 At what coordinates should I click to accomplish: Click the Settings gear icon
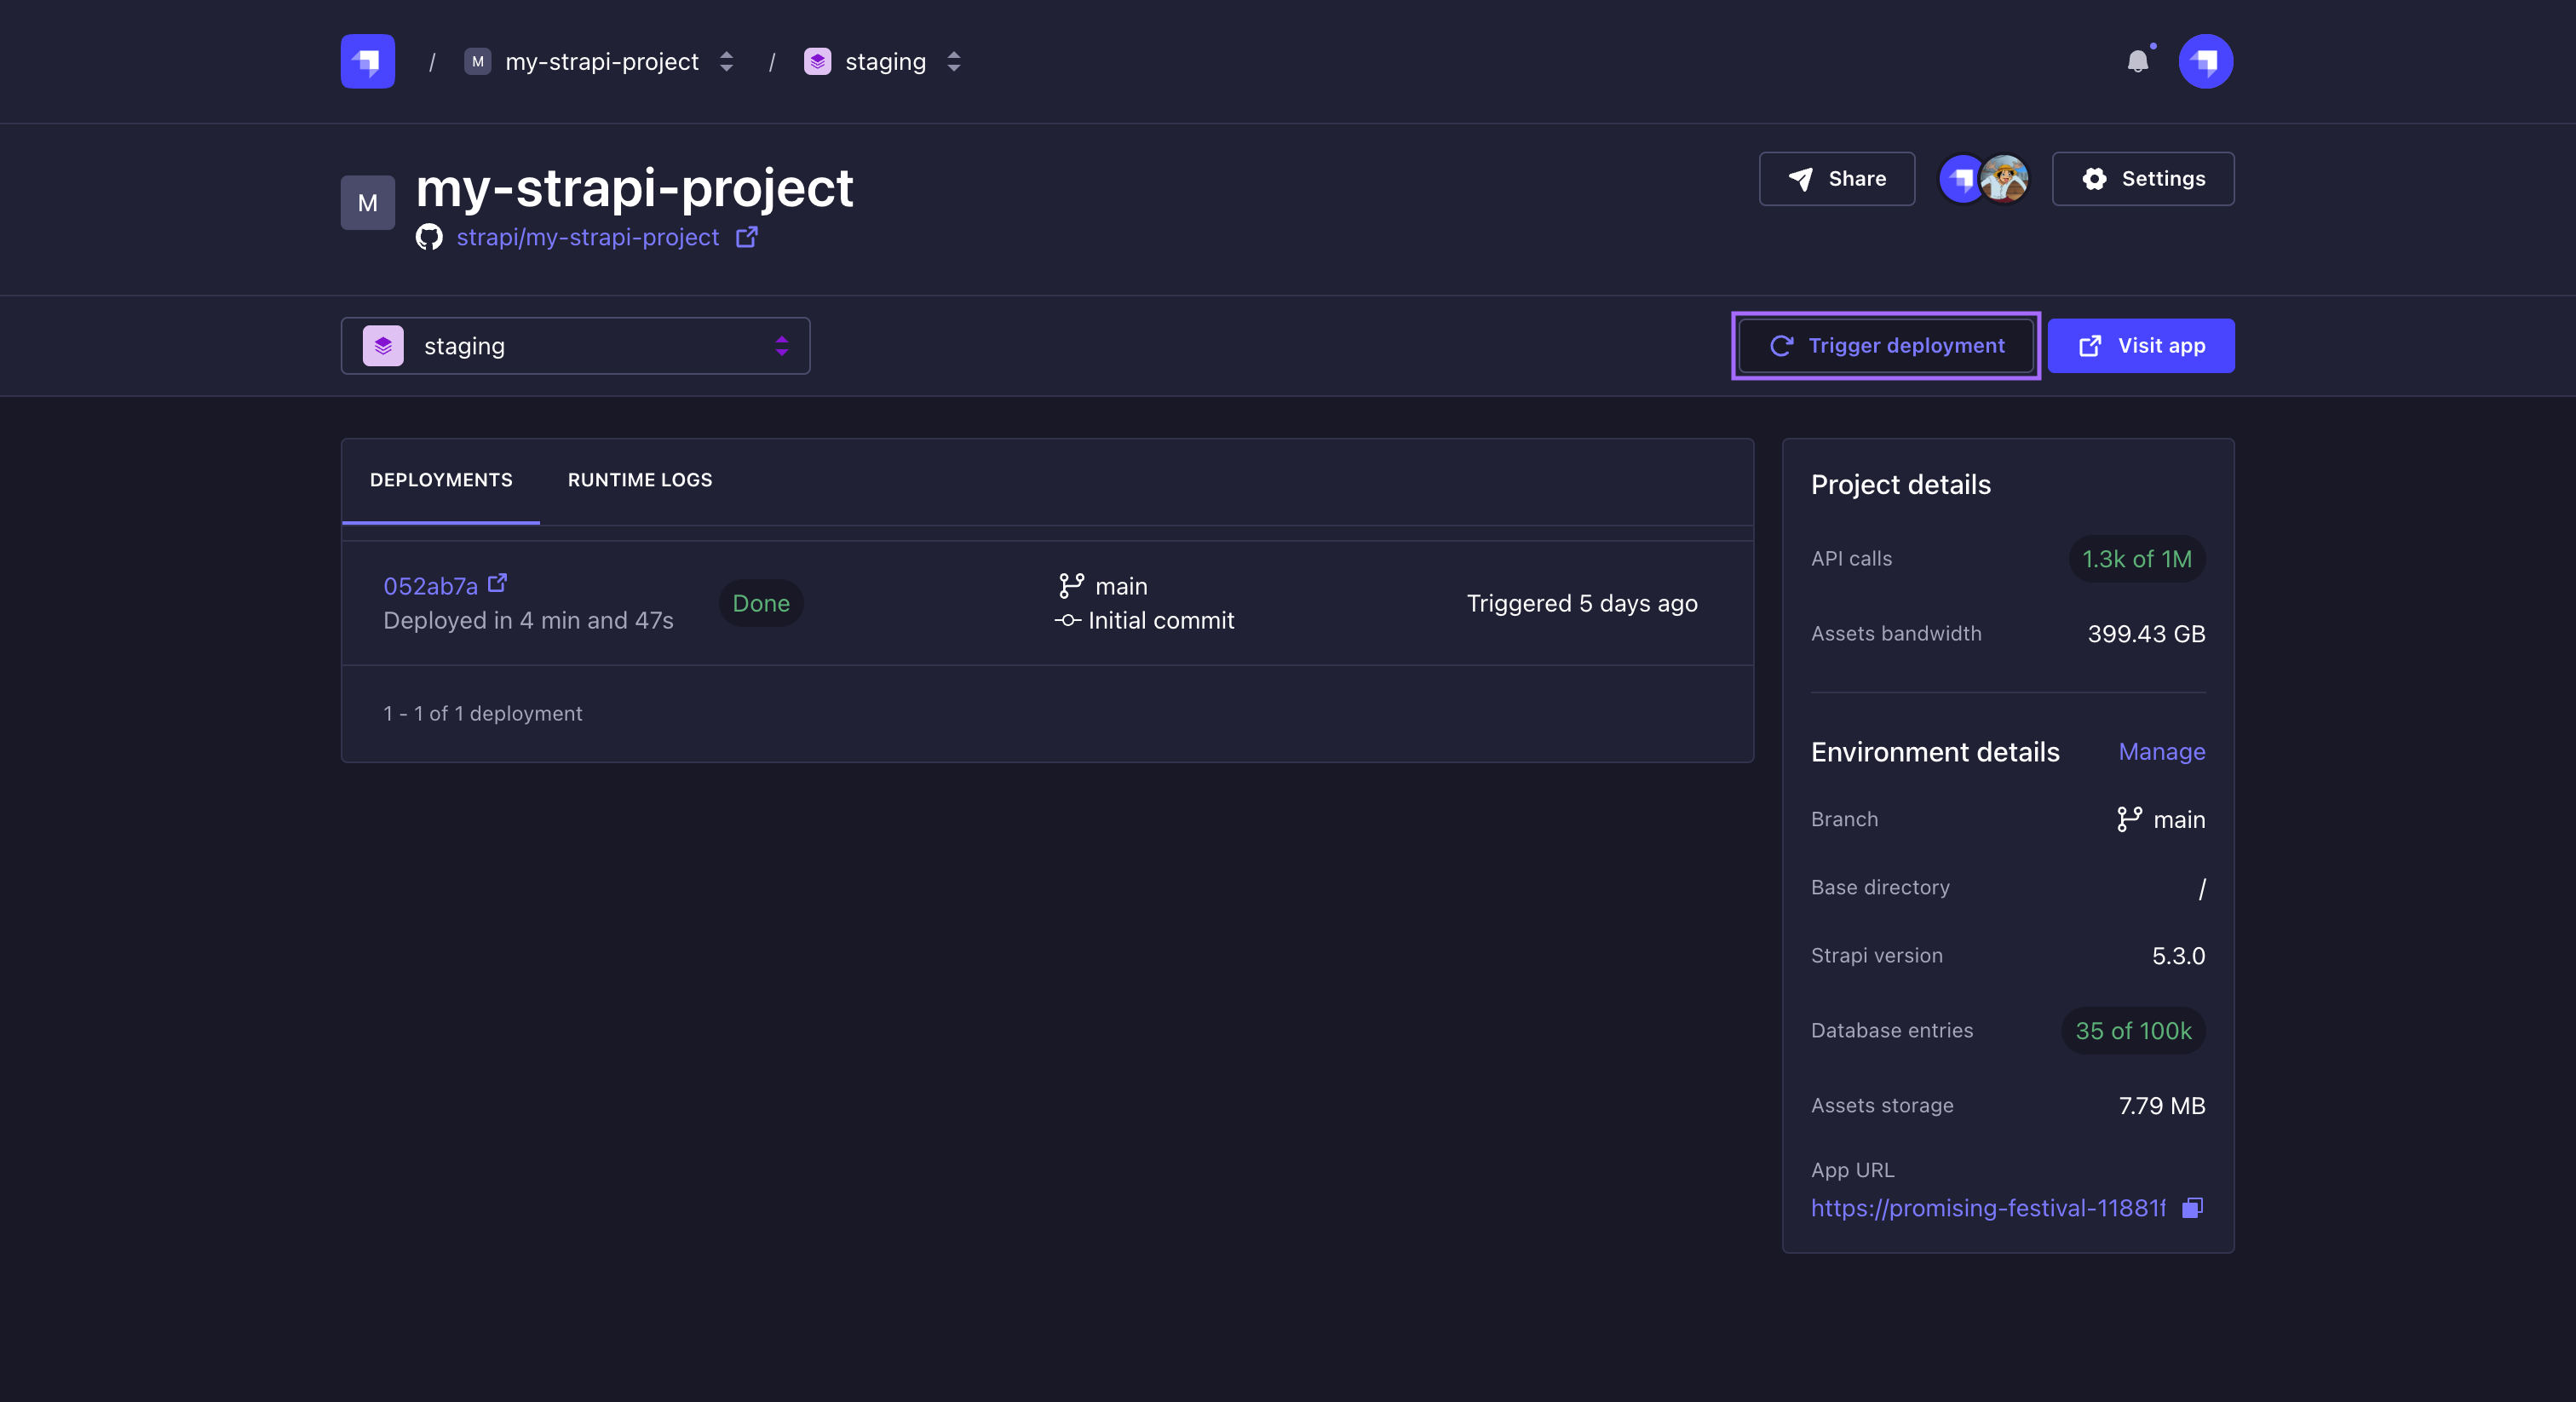click(x=2095, y=178)
